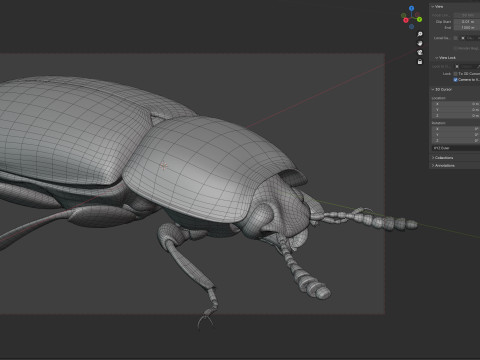480x360 pixels.
Task: Click the dark red negative X gizmo handle
Action: [417, 14]
